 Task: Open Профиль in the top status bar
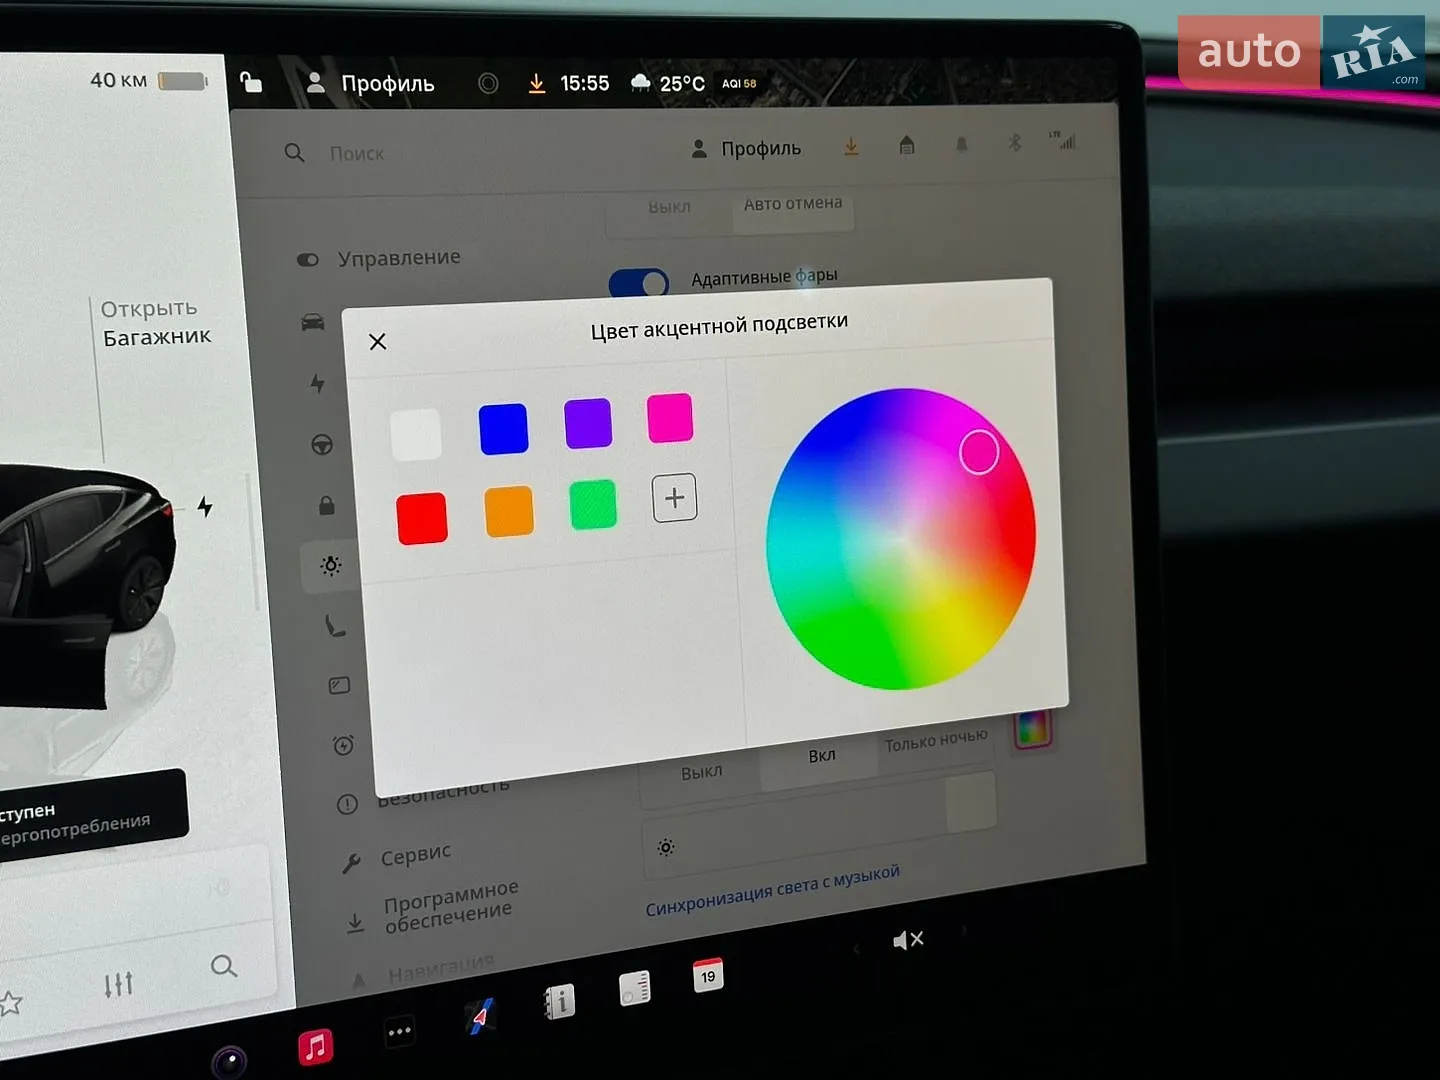coord(370,84)
